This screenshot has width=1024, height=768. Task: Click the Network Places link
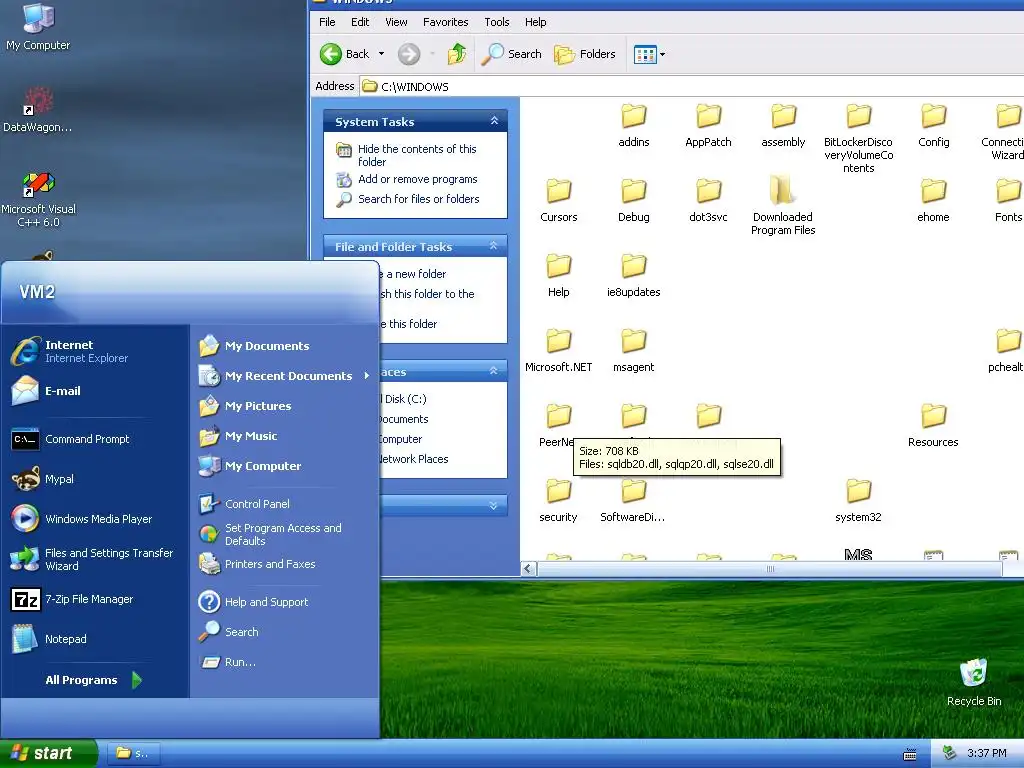(x=414, y=459)
